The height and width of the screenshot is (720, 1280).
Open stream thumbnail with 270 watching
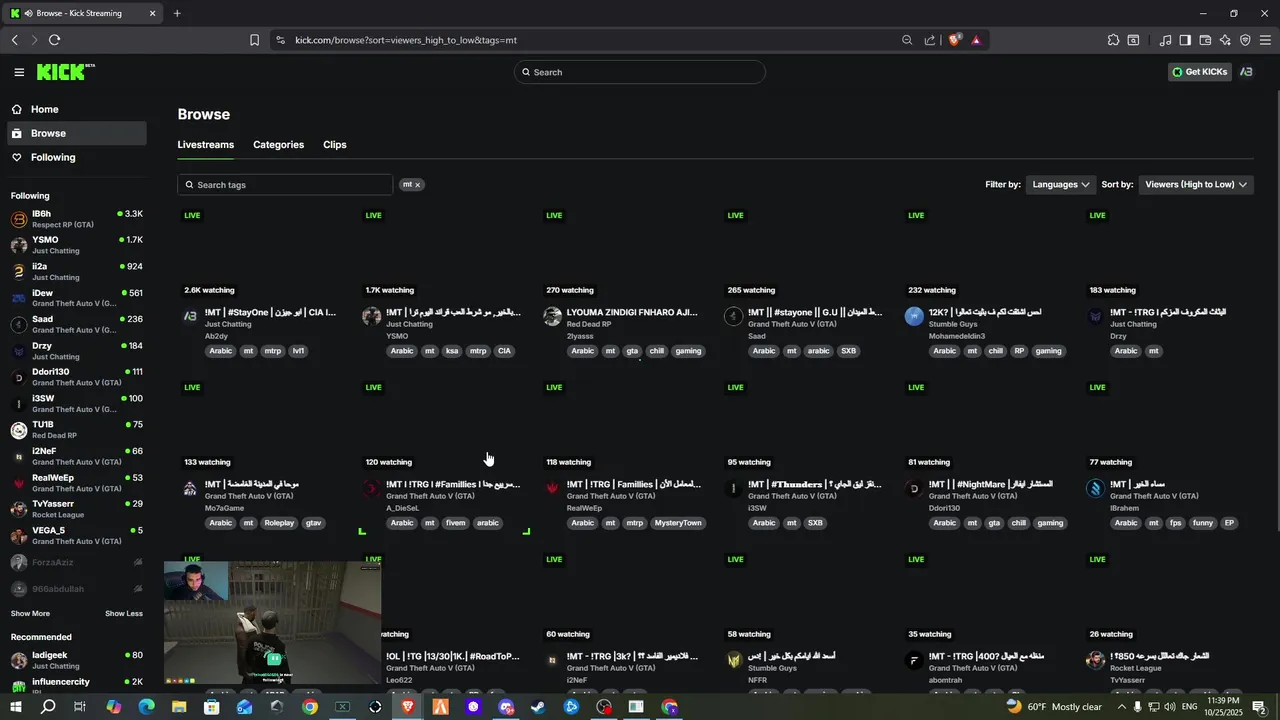[621, 252]
